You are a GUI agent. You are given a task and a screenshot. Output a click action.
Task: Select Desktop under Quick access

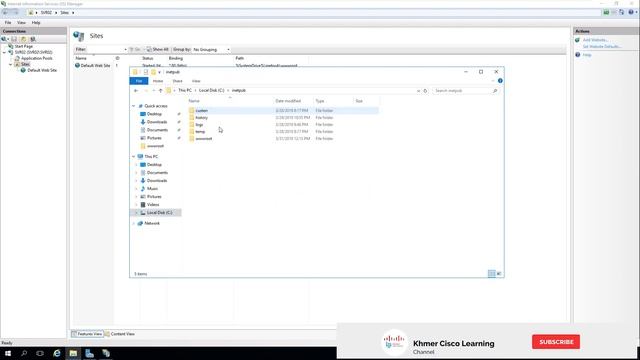coord(154,114)
